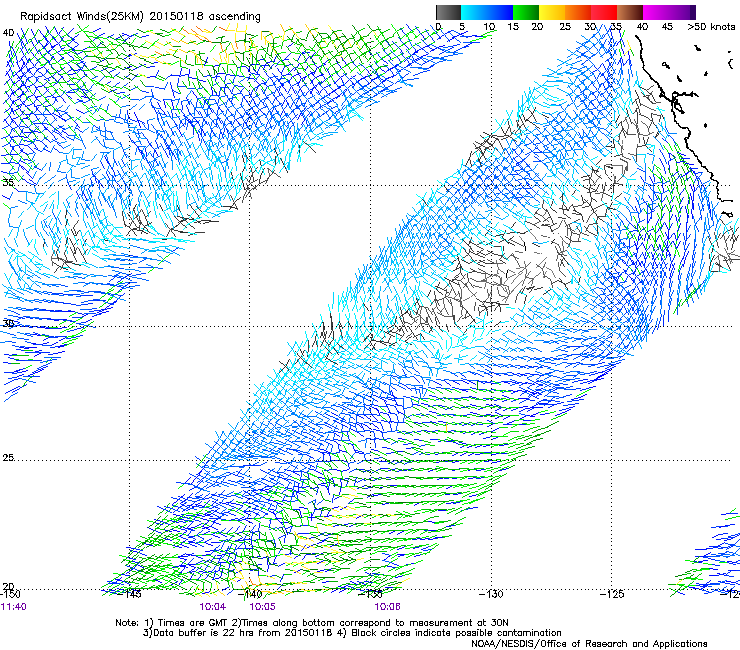Click the purple '10:05' pass time
The width and height of the screenshot is (740, 650).
point(262,607)
